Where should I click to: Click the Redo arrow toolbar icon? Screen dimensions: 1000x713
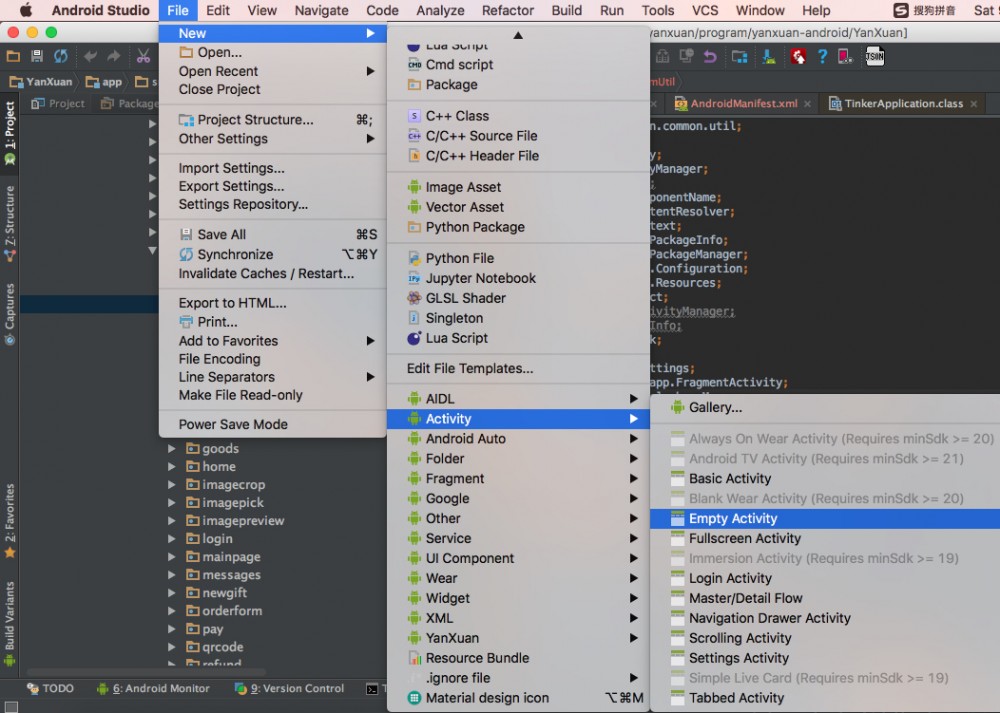tap(114, 56)
